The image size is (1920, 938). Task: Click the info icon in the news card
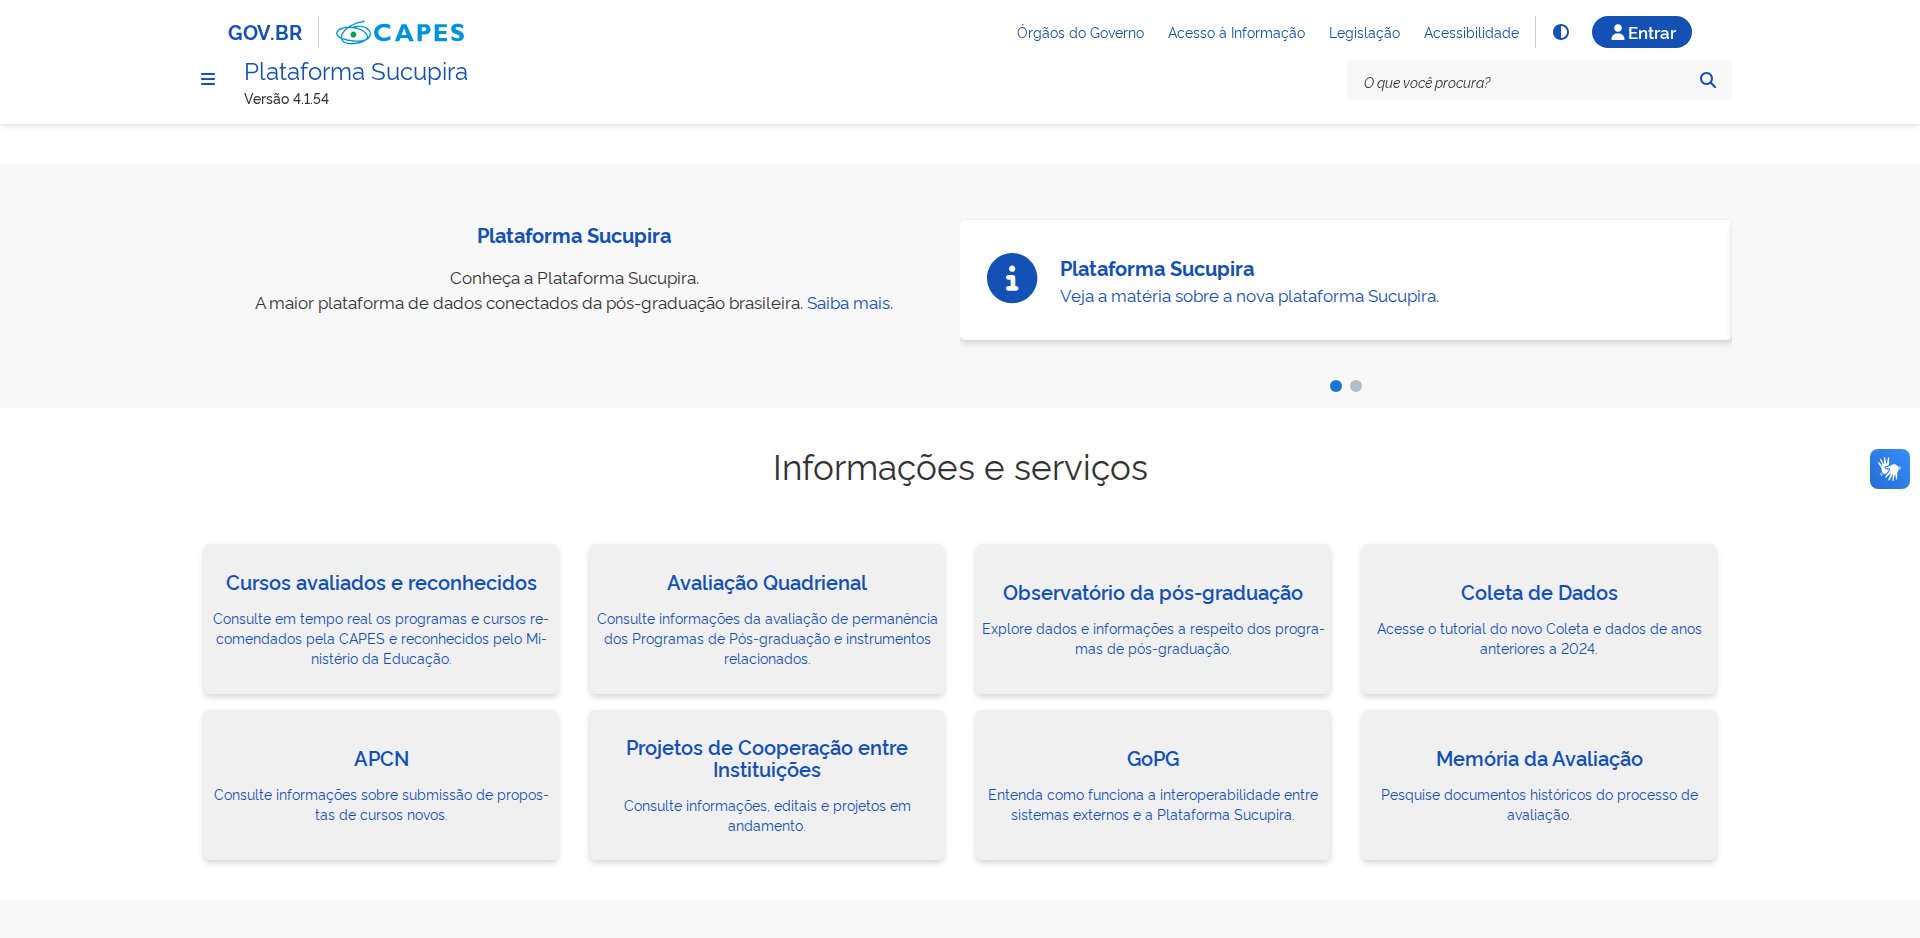point(1012,278)
